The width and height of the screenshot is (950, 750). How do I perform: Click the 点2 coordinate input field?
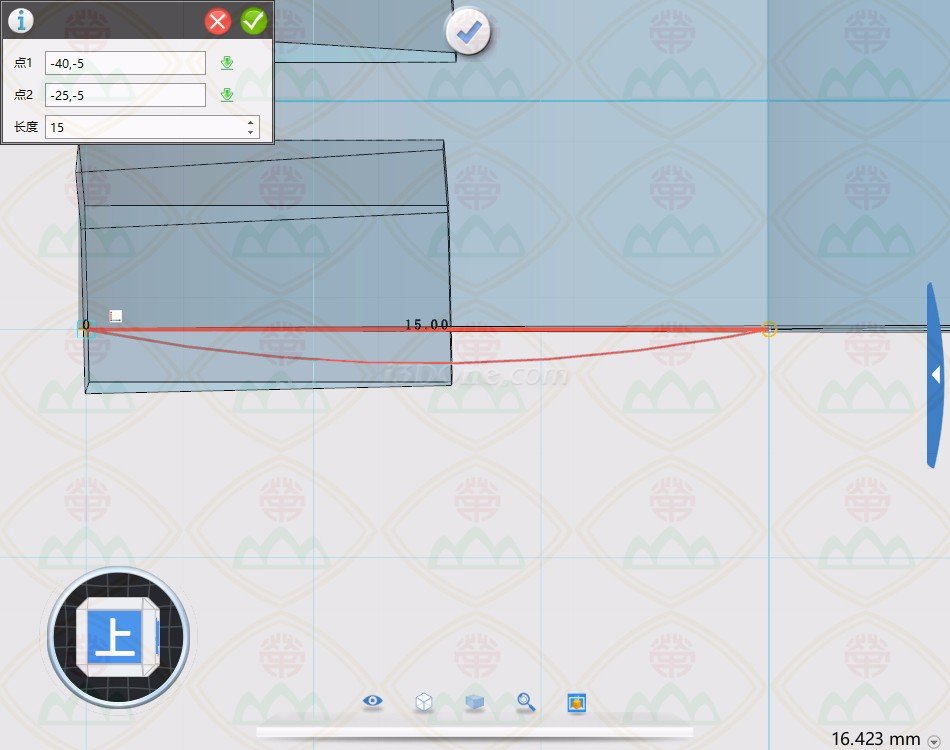tap(125, 95)
